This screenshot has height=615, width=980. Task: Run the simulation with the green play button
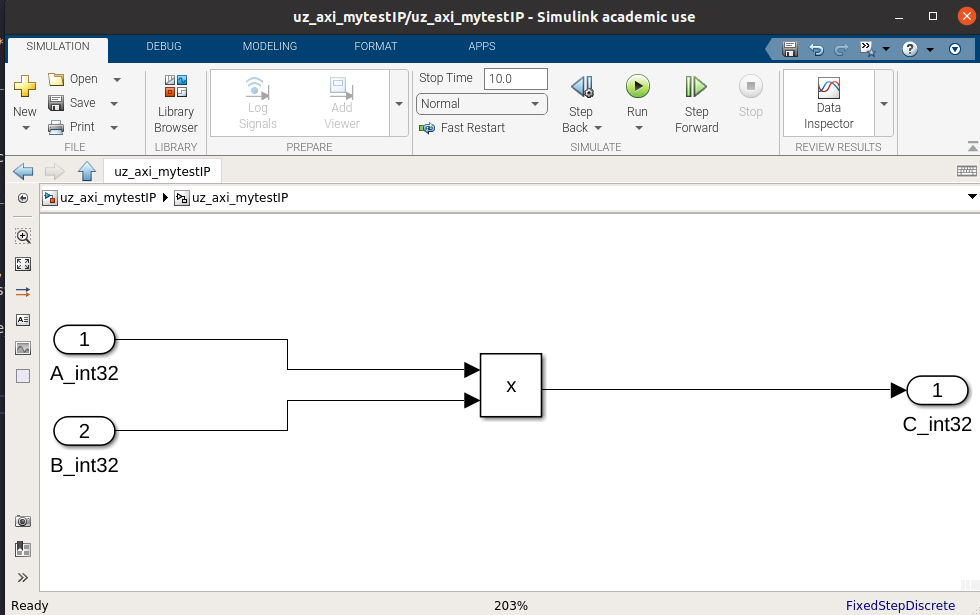pyautogui.click(x=637, y=86)
